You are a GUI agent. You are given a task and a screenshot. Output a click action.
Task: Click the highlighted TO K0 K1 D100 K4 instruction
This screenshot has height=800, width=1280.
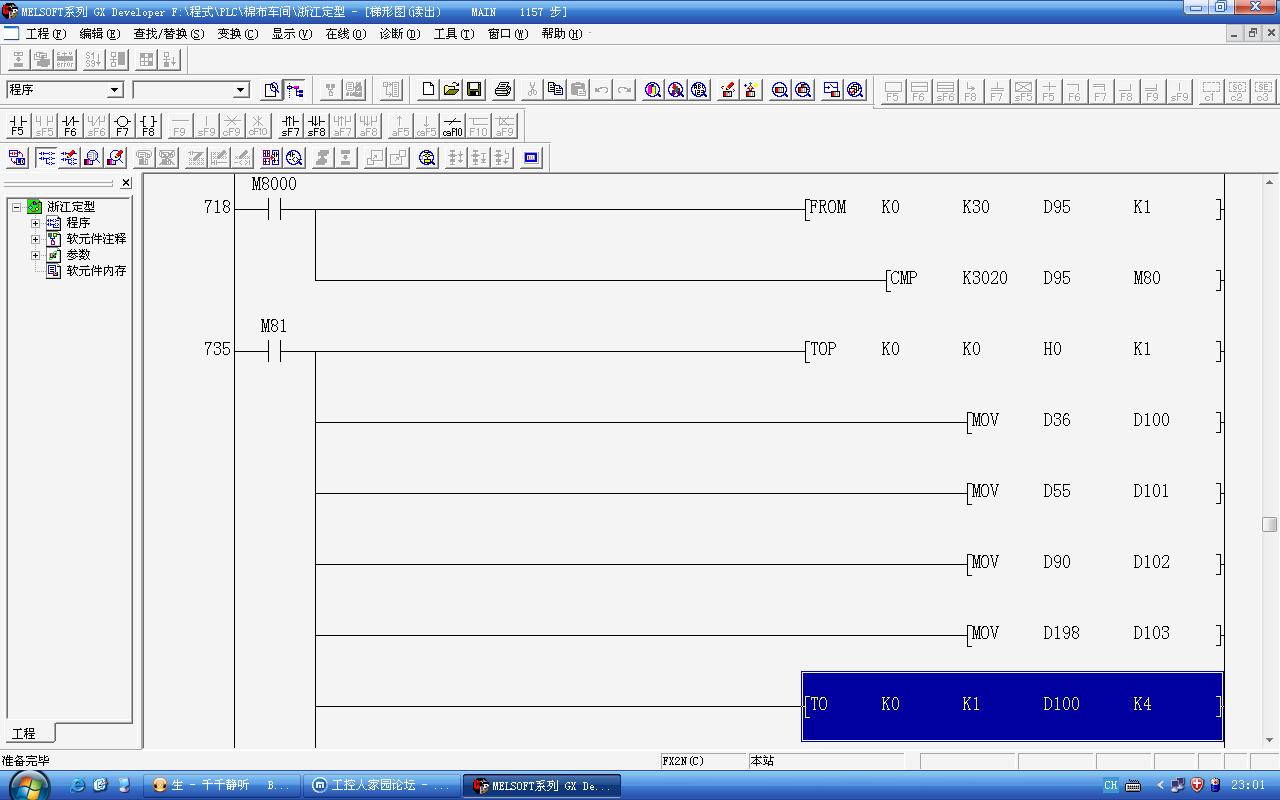pyautogui.click(x=1011, y=705)
